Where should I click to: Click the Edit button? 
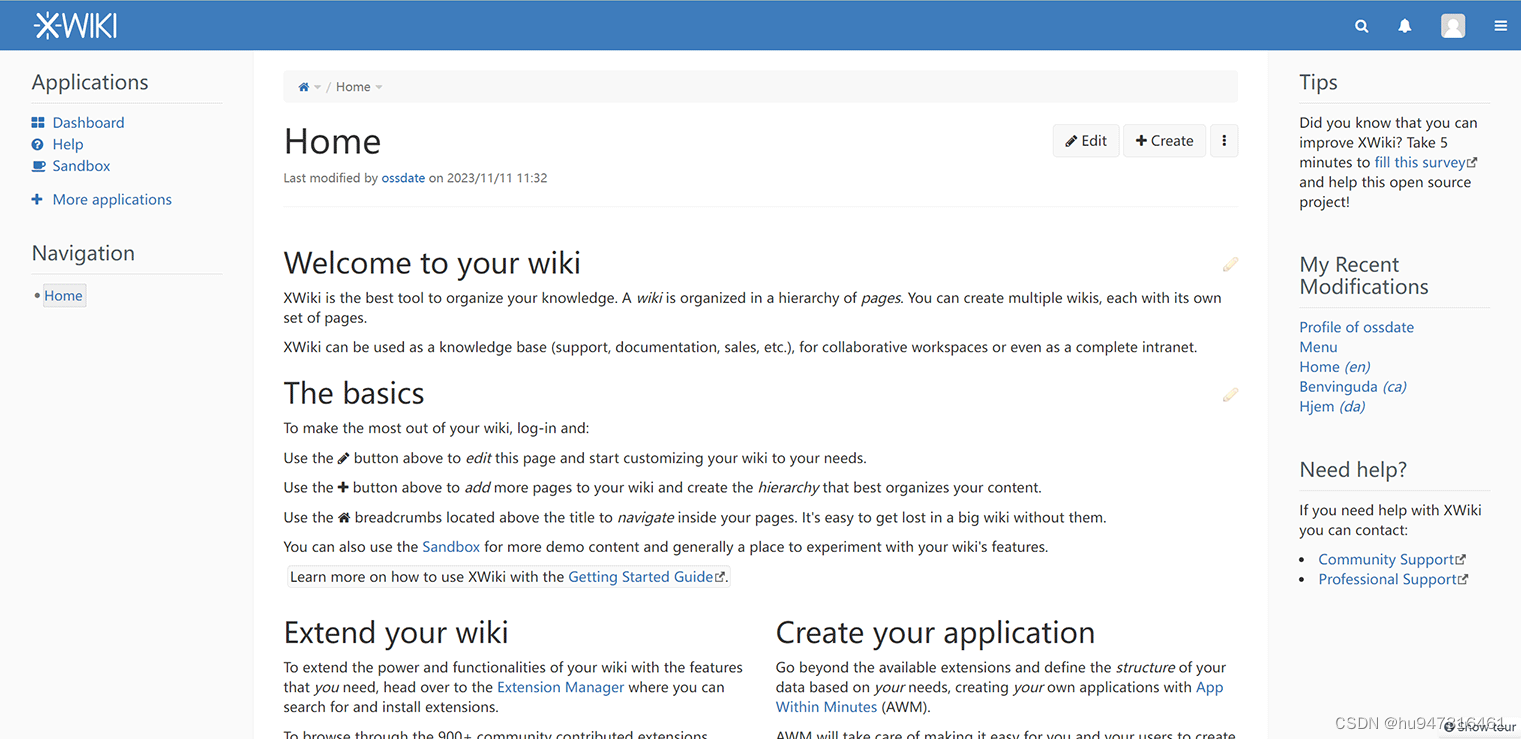(1086, 140)
